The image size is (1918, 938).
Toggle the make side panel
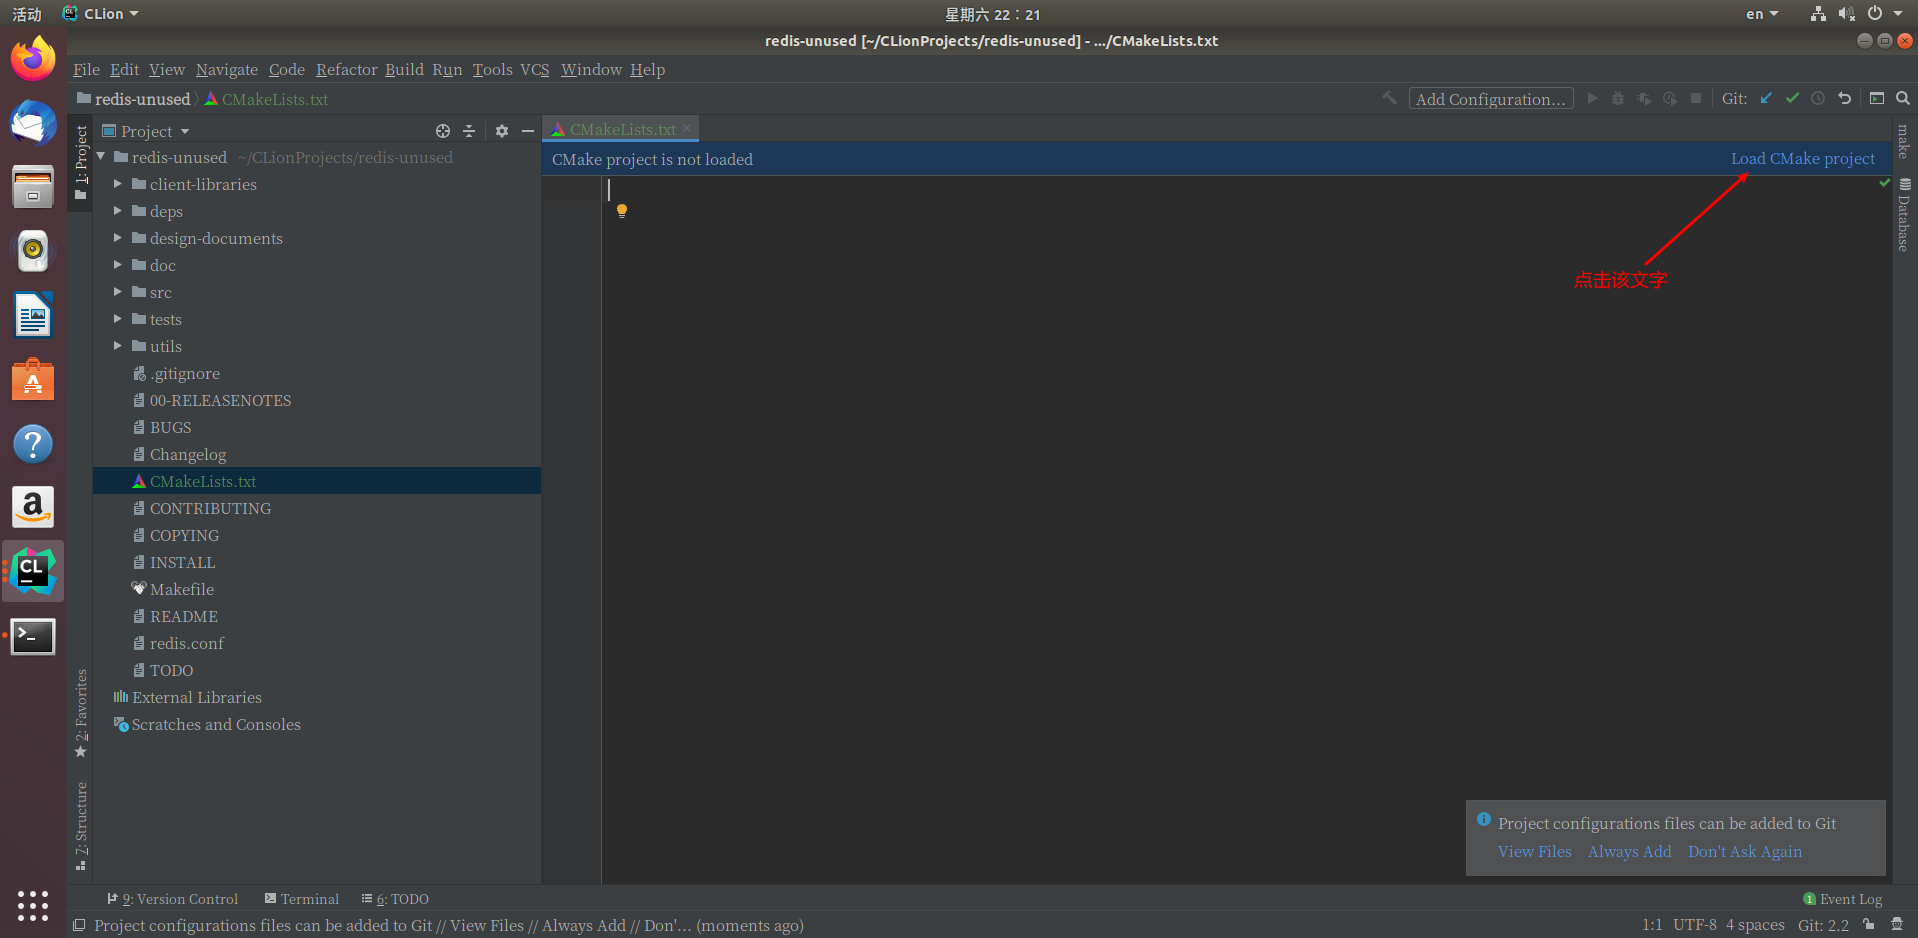[1904, 142]
